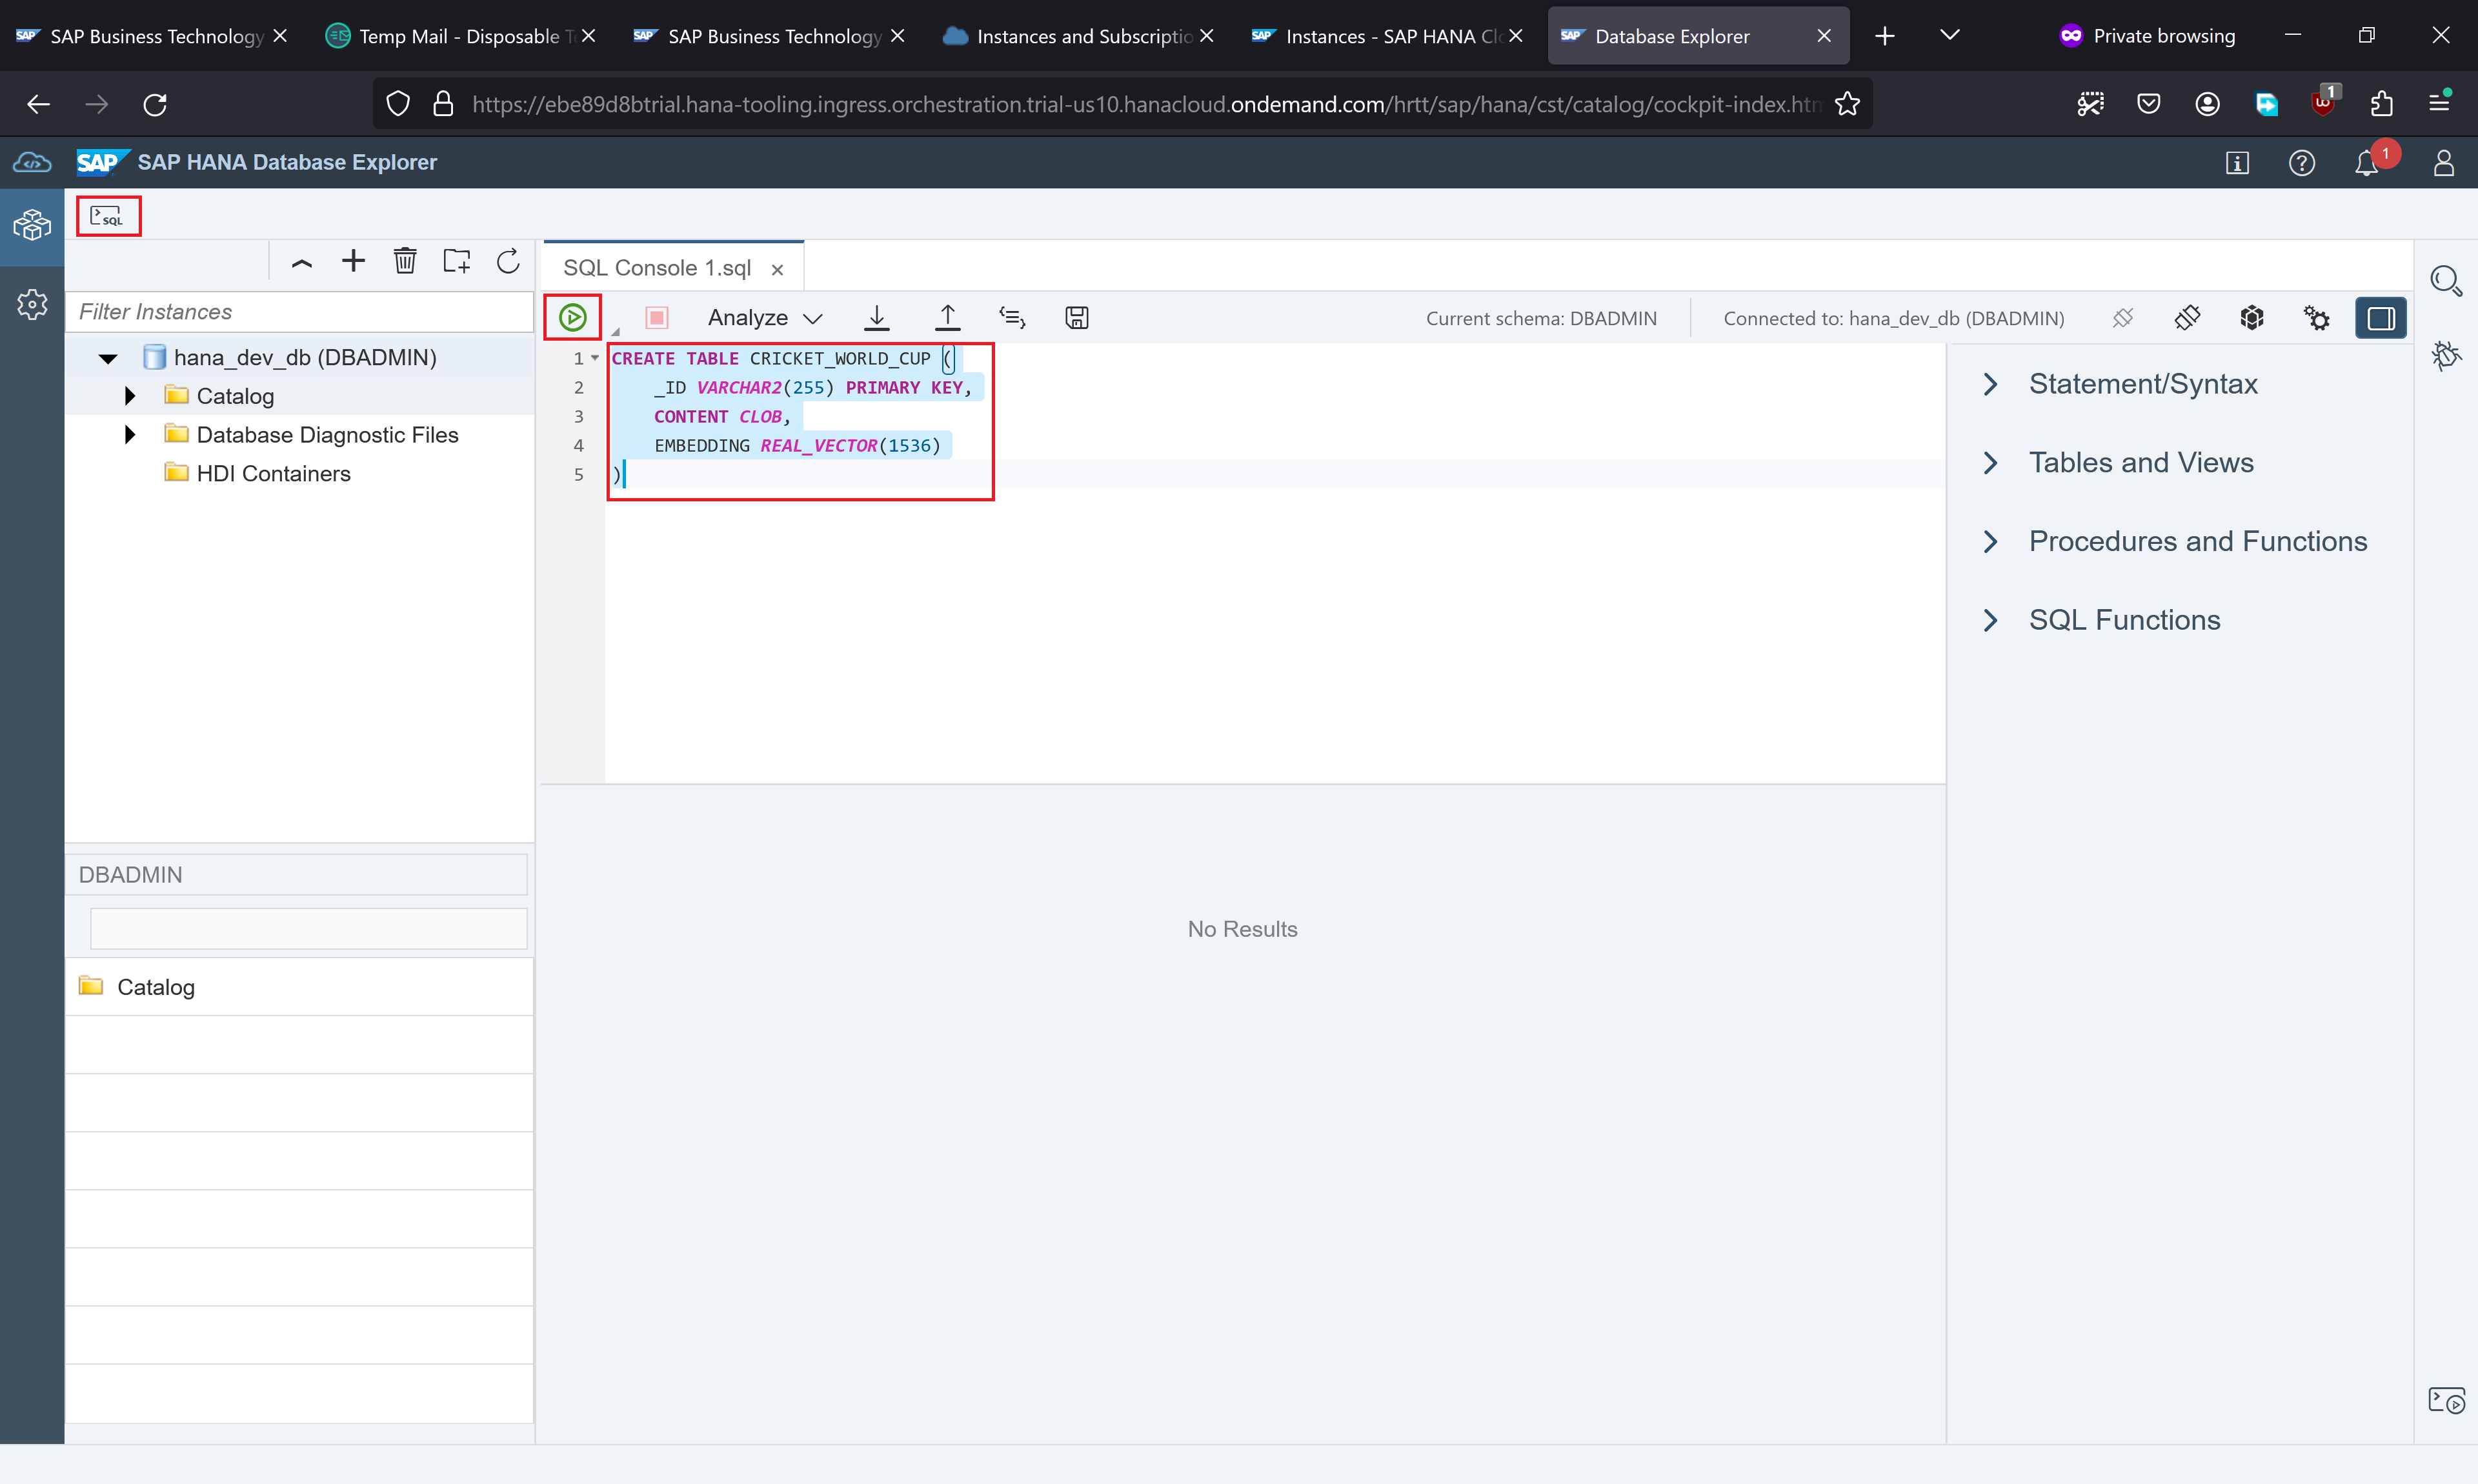The width and height of the screenshot is (2478, 1484).
Task: Run the SQL statement with green play icon
Action: pos(572,318)
